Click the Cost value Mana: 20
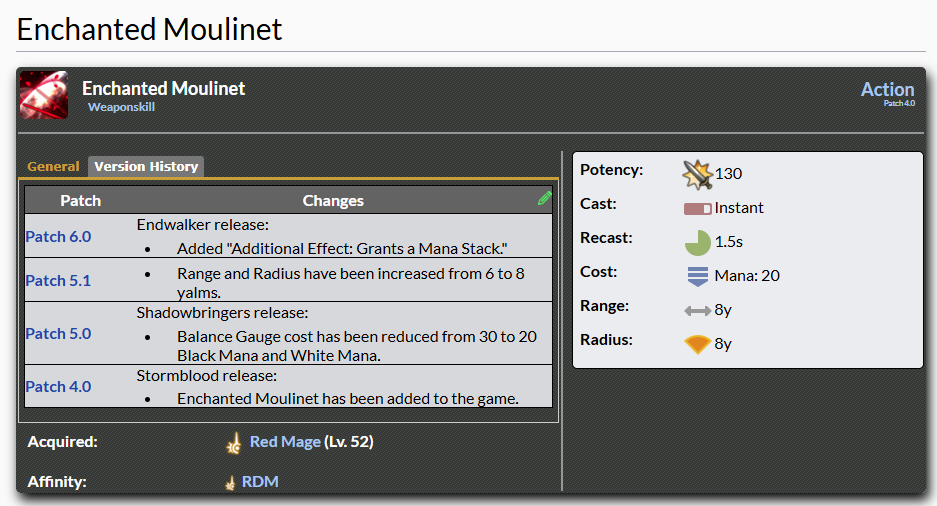This screenshot has height=506, width=937. pos(747,276)
